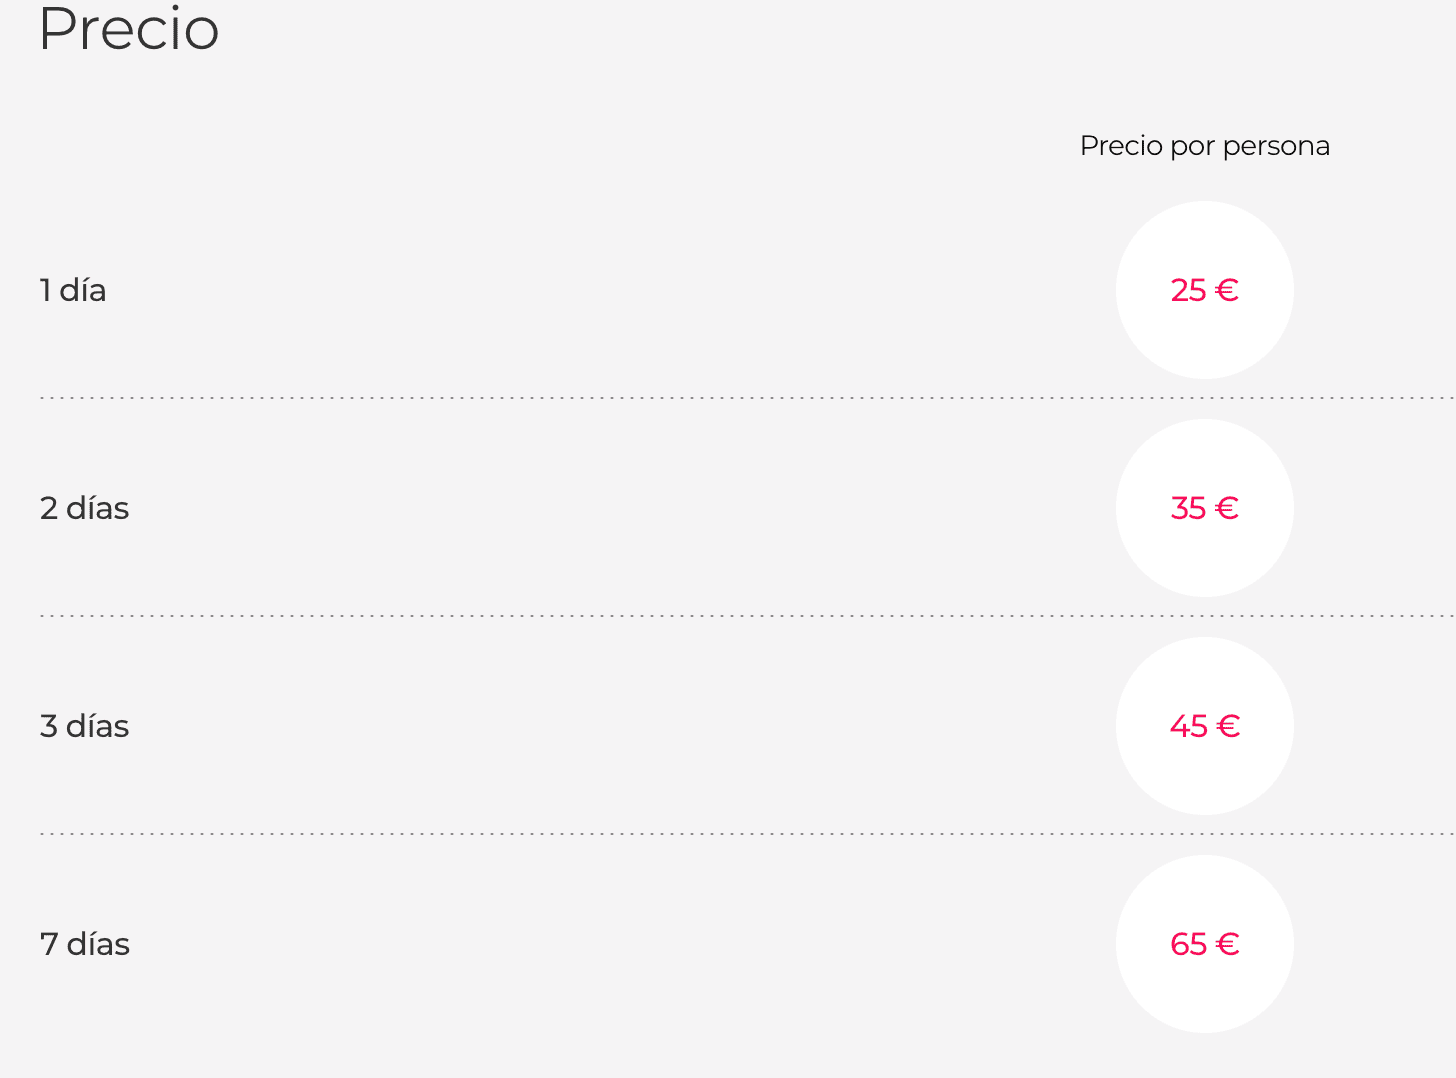Click the euro symbol in 25 € price

click(x=1227, y=290)
